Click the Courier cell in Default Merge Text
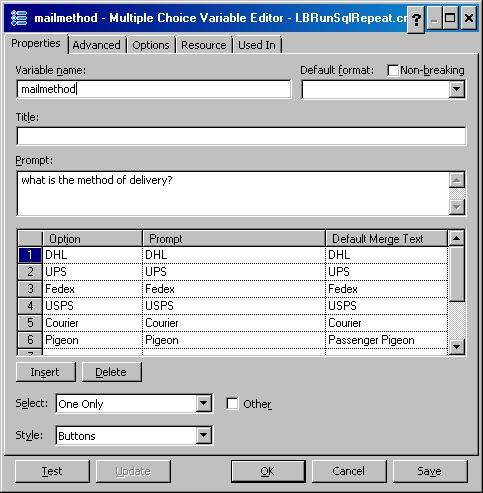This screenshot has width=483, height=493. 386,323
